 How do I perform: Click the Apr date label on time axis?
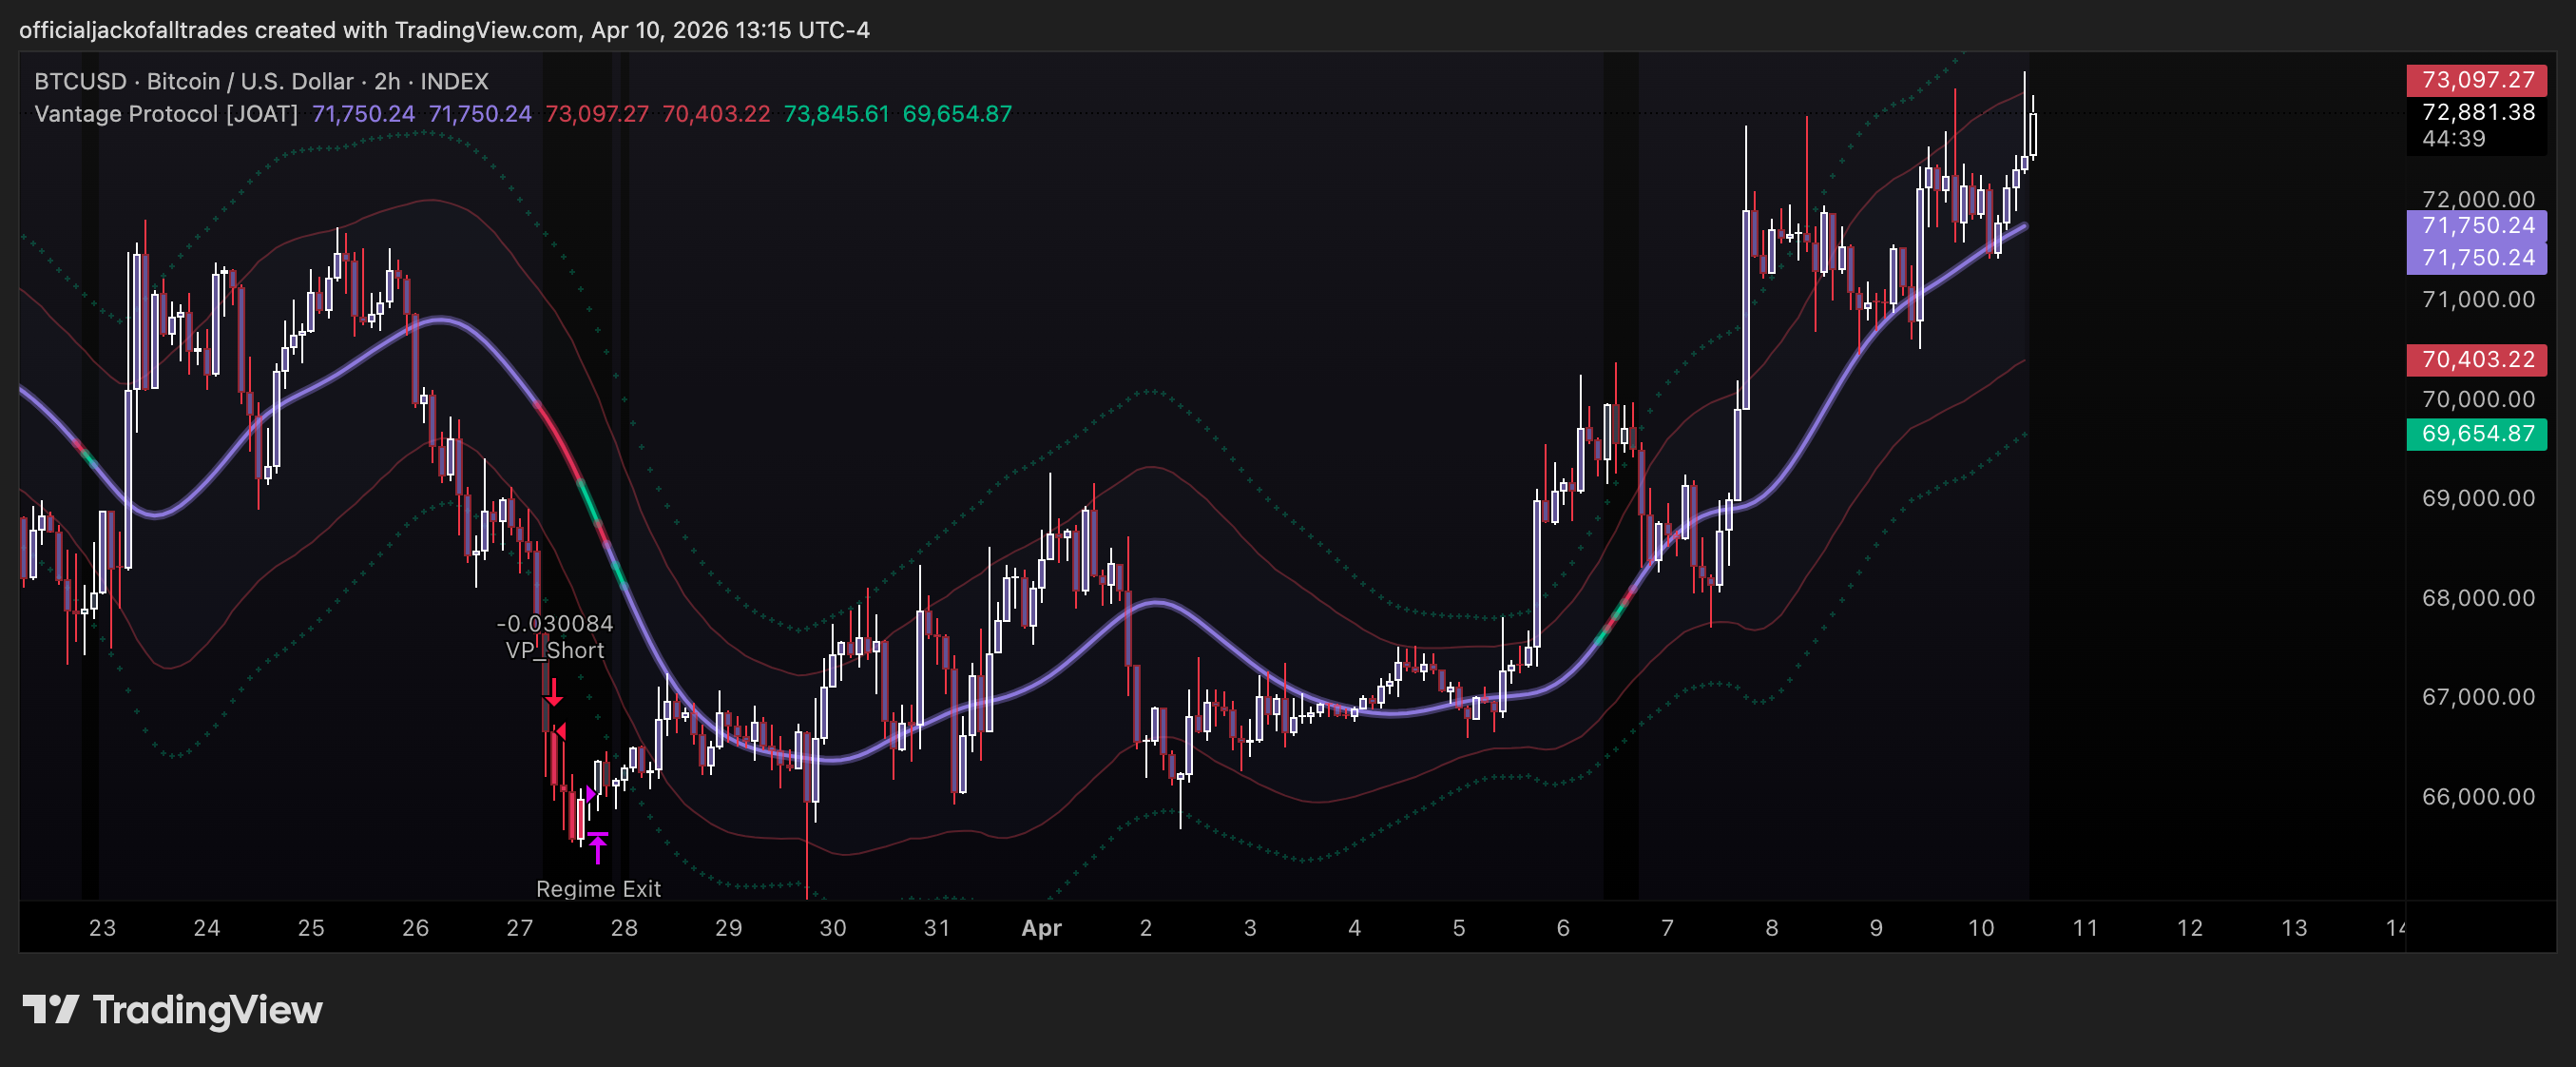1041,928
